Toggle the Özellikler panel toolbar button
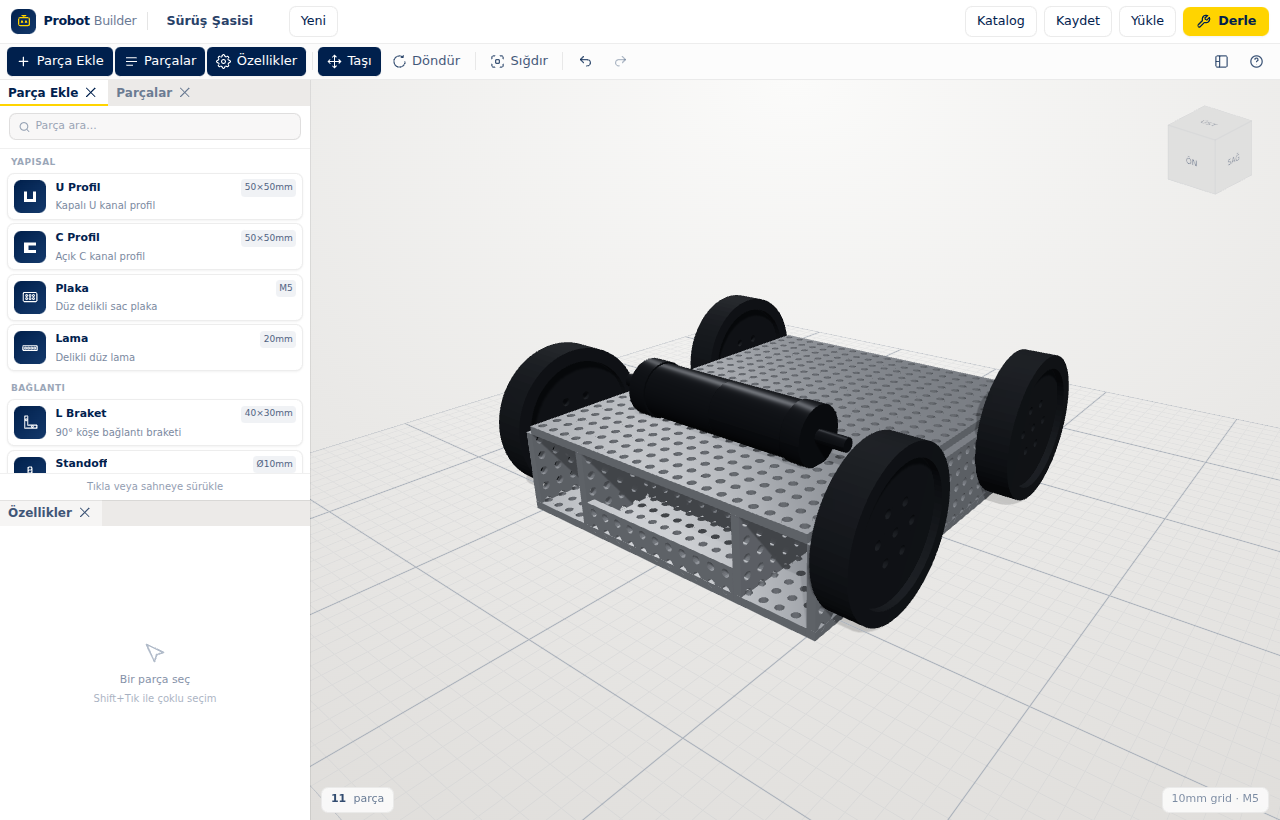 256,61
